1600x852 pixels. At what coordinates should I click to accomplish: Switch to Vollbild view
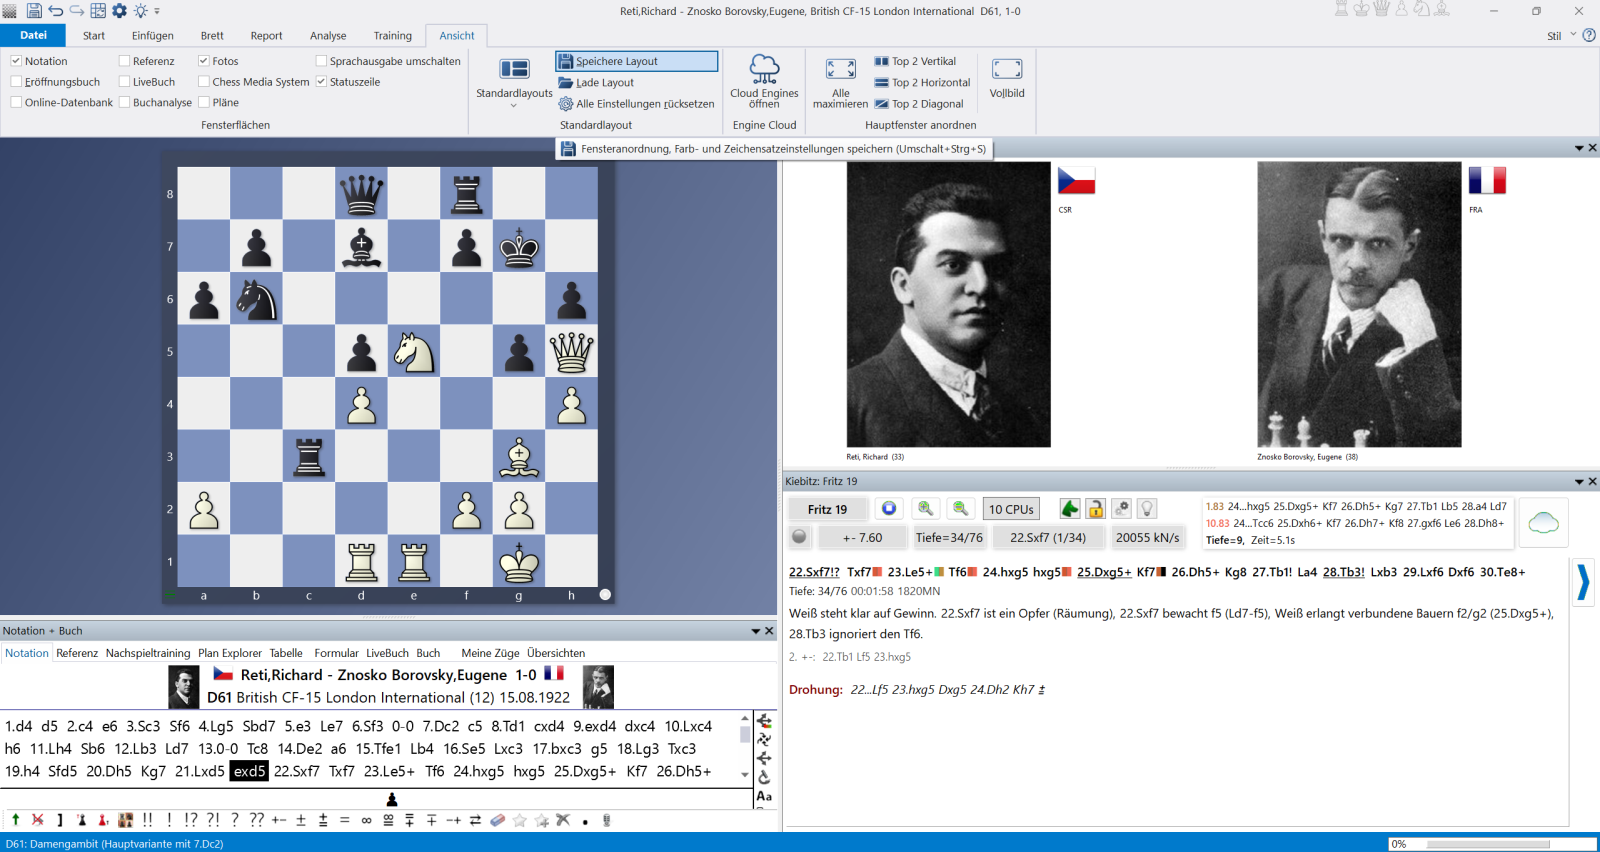point(1006,80)
